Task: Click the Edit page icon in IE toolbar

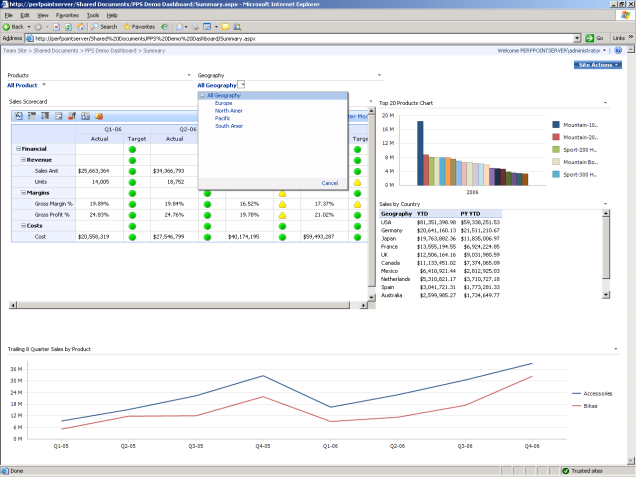Action: pyautogui.click(x=207, y=27)
